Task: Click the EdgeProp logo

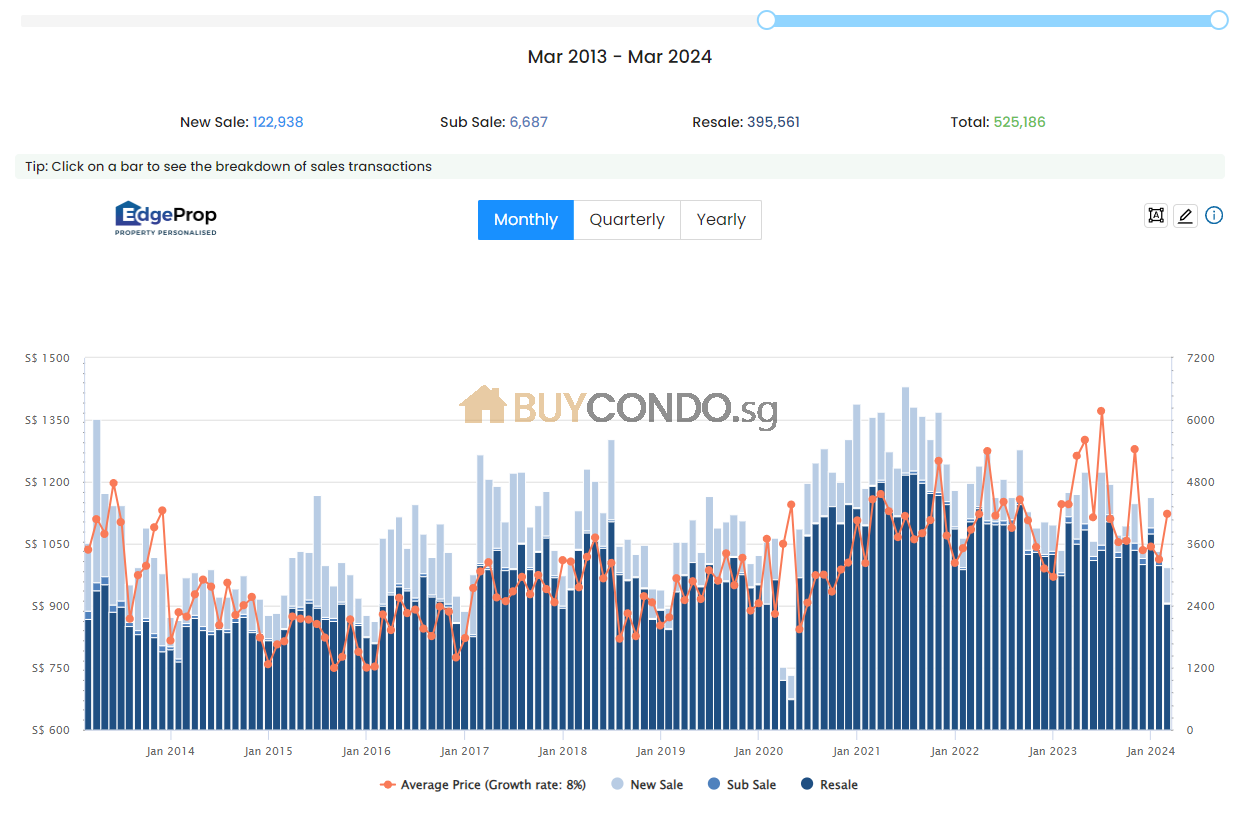Action: coord(166,218)
